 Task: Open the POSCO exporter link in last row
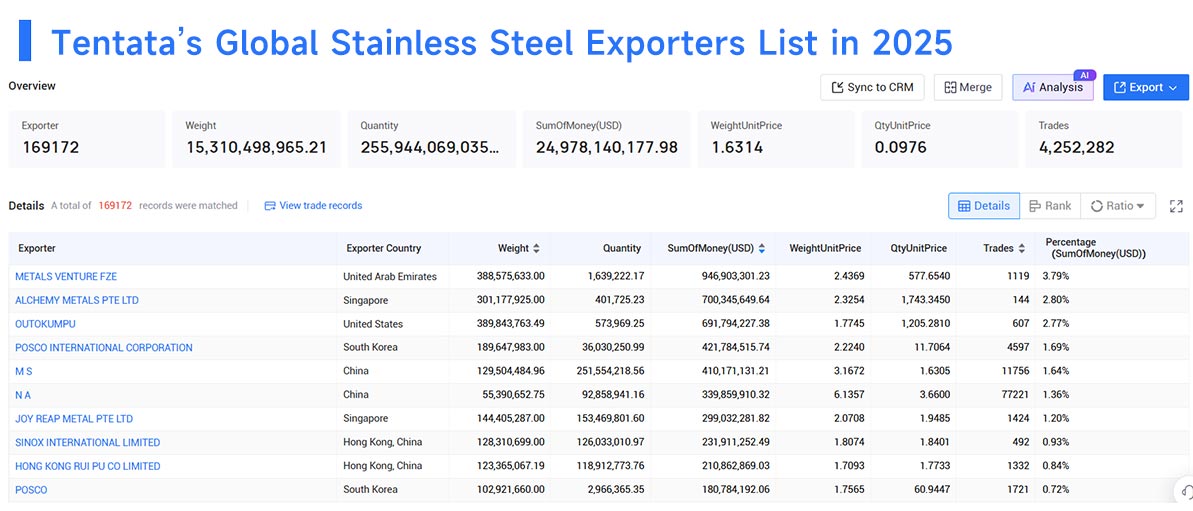click(x=31, y=490)
